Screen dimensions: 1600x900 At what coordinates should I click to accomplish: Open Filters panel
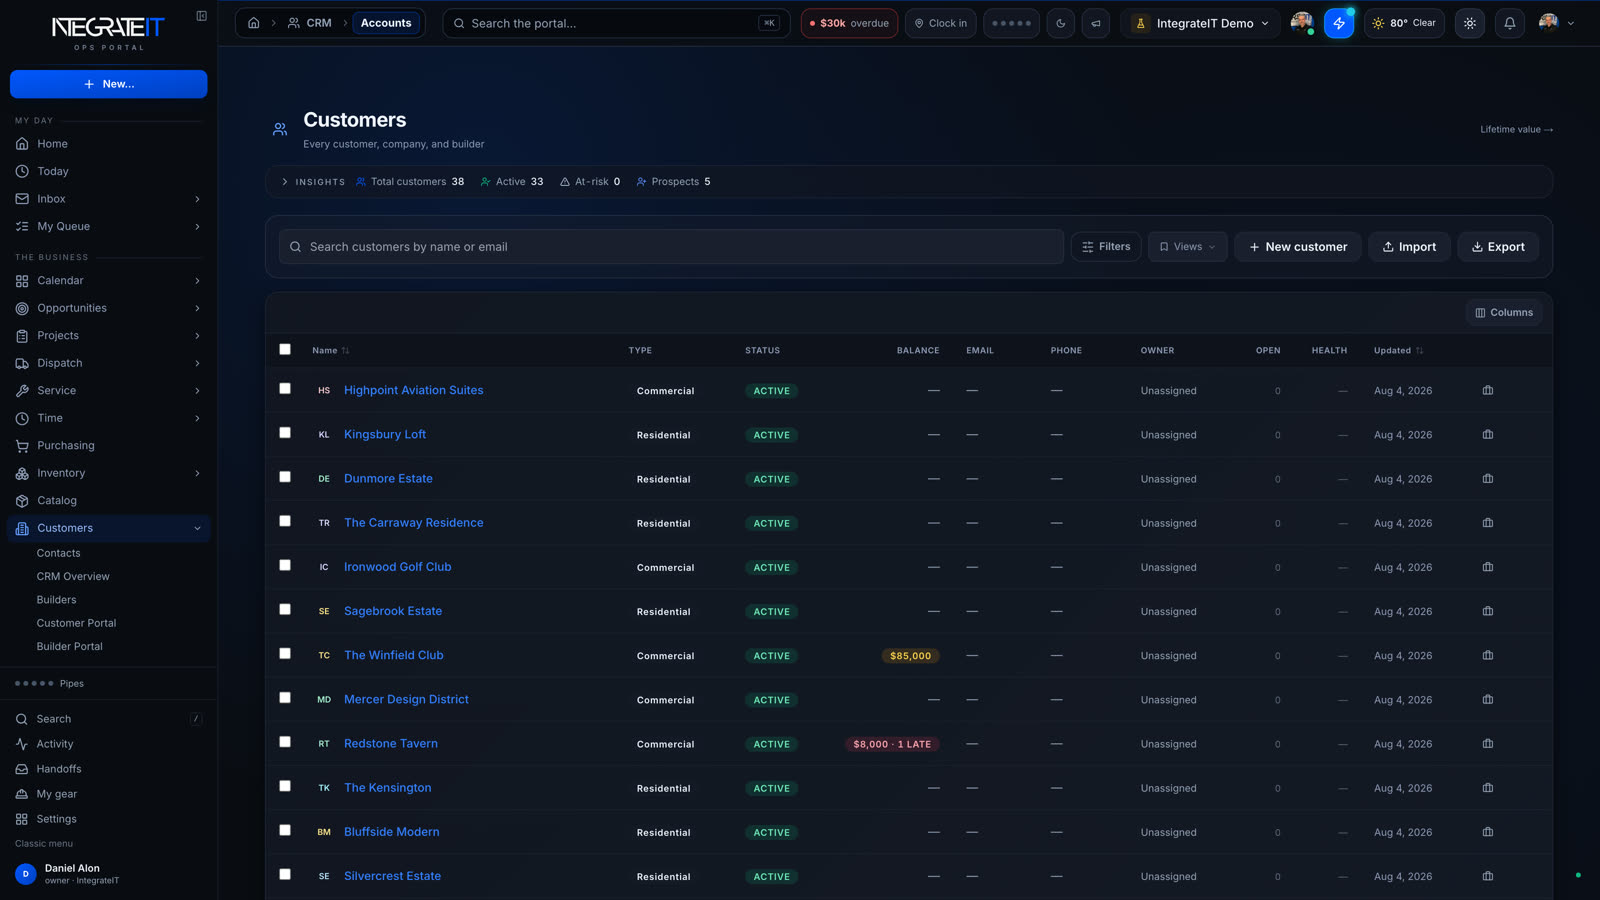pos(1106,247)
